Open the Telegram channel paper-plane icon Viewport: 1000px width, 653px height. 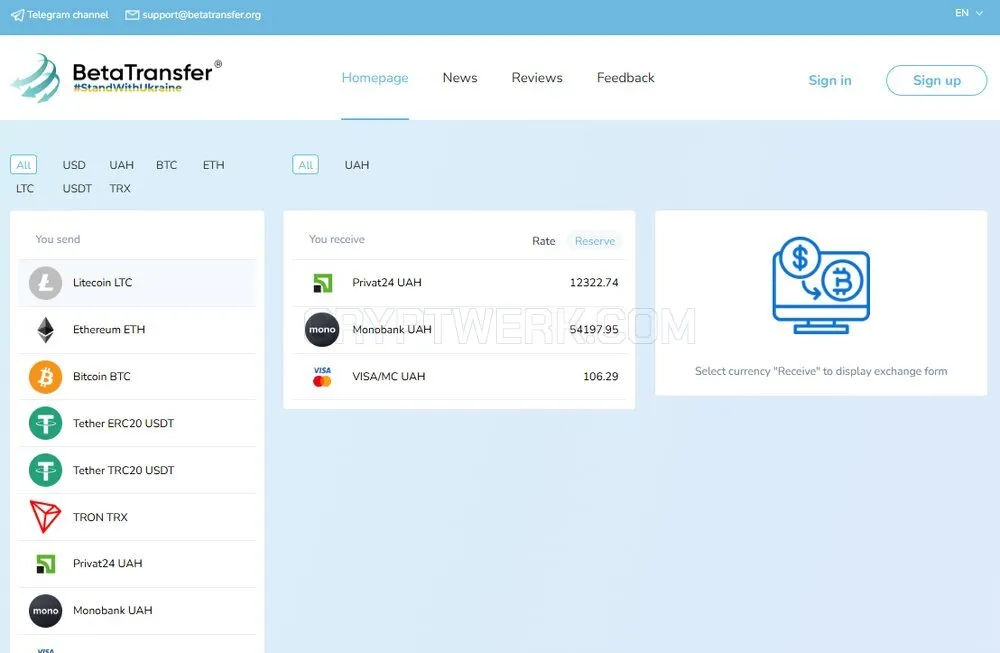point(17,15)
